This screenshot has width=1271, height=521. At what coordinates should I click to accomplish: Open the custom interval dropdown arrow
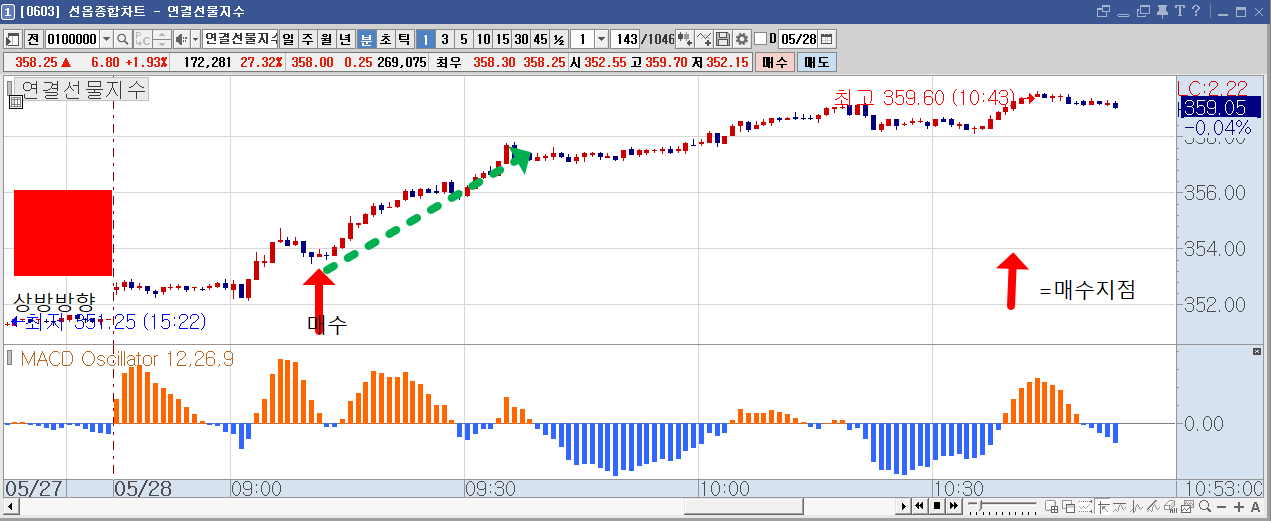601,39
